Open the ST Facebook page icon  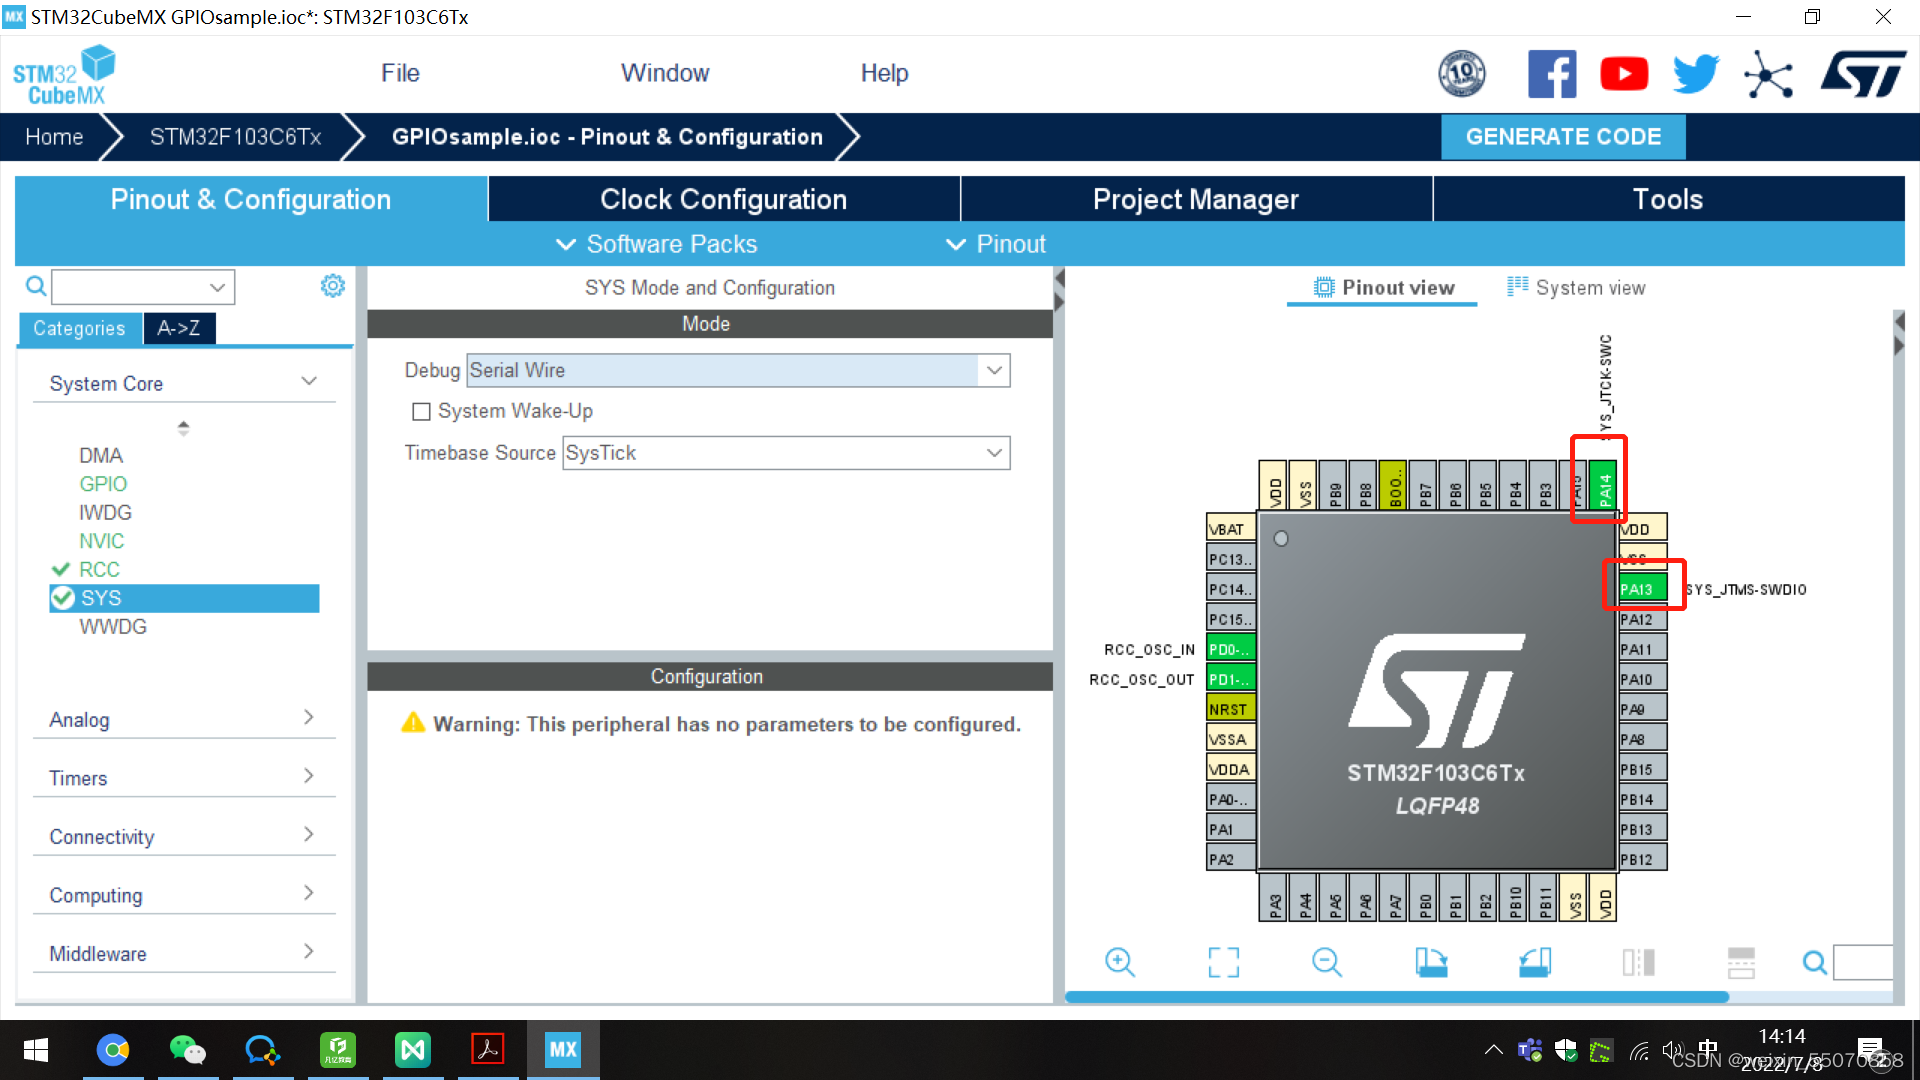[x=1551, y=74]
